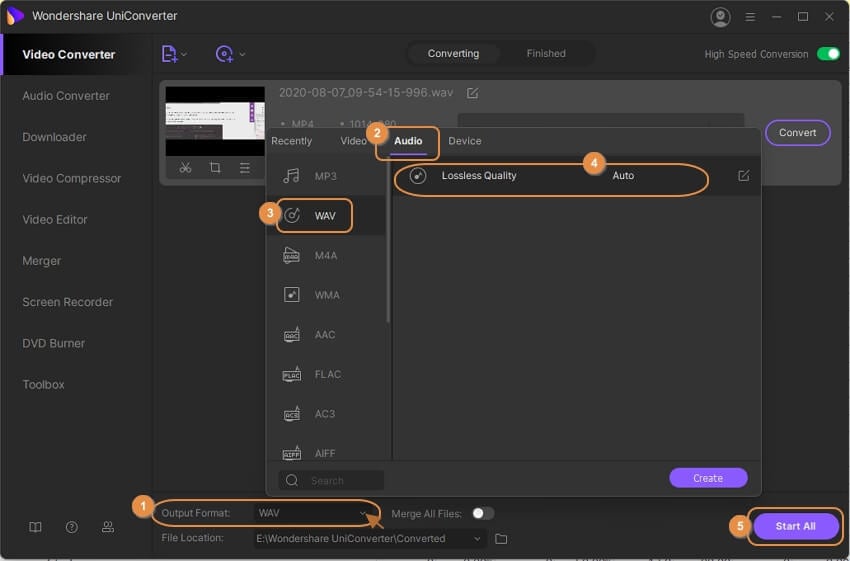
Task: Open DVD Burner in sidebar
Action: (53, 343)
